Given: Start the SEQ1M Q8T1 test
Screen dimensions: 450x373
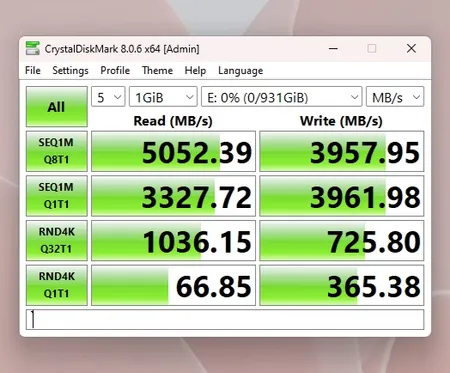Looking at the screenshot, I should [57, 151].
